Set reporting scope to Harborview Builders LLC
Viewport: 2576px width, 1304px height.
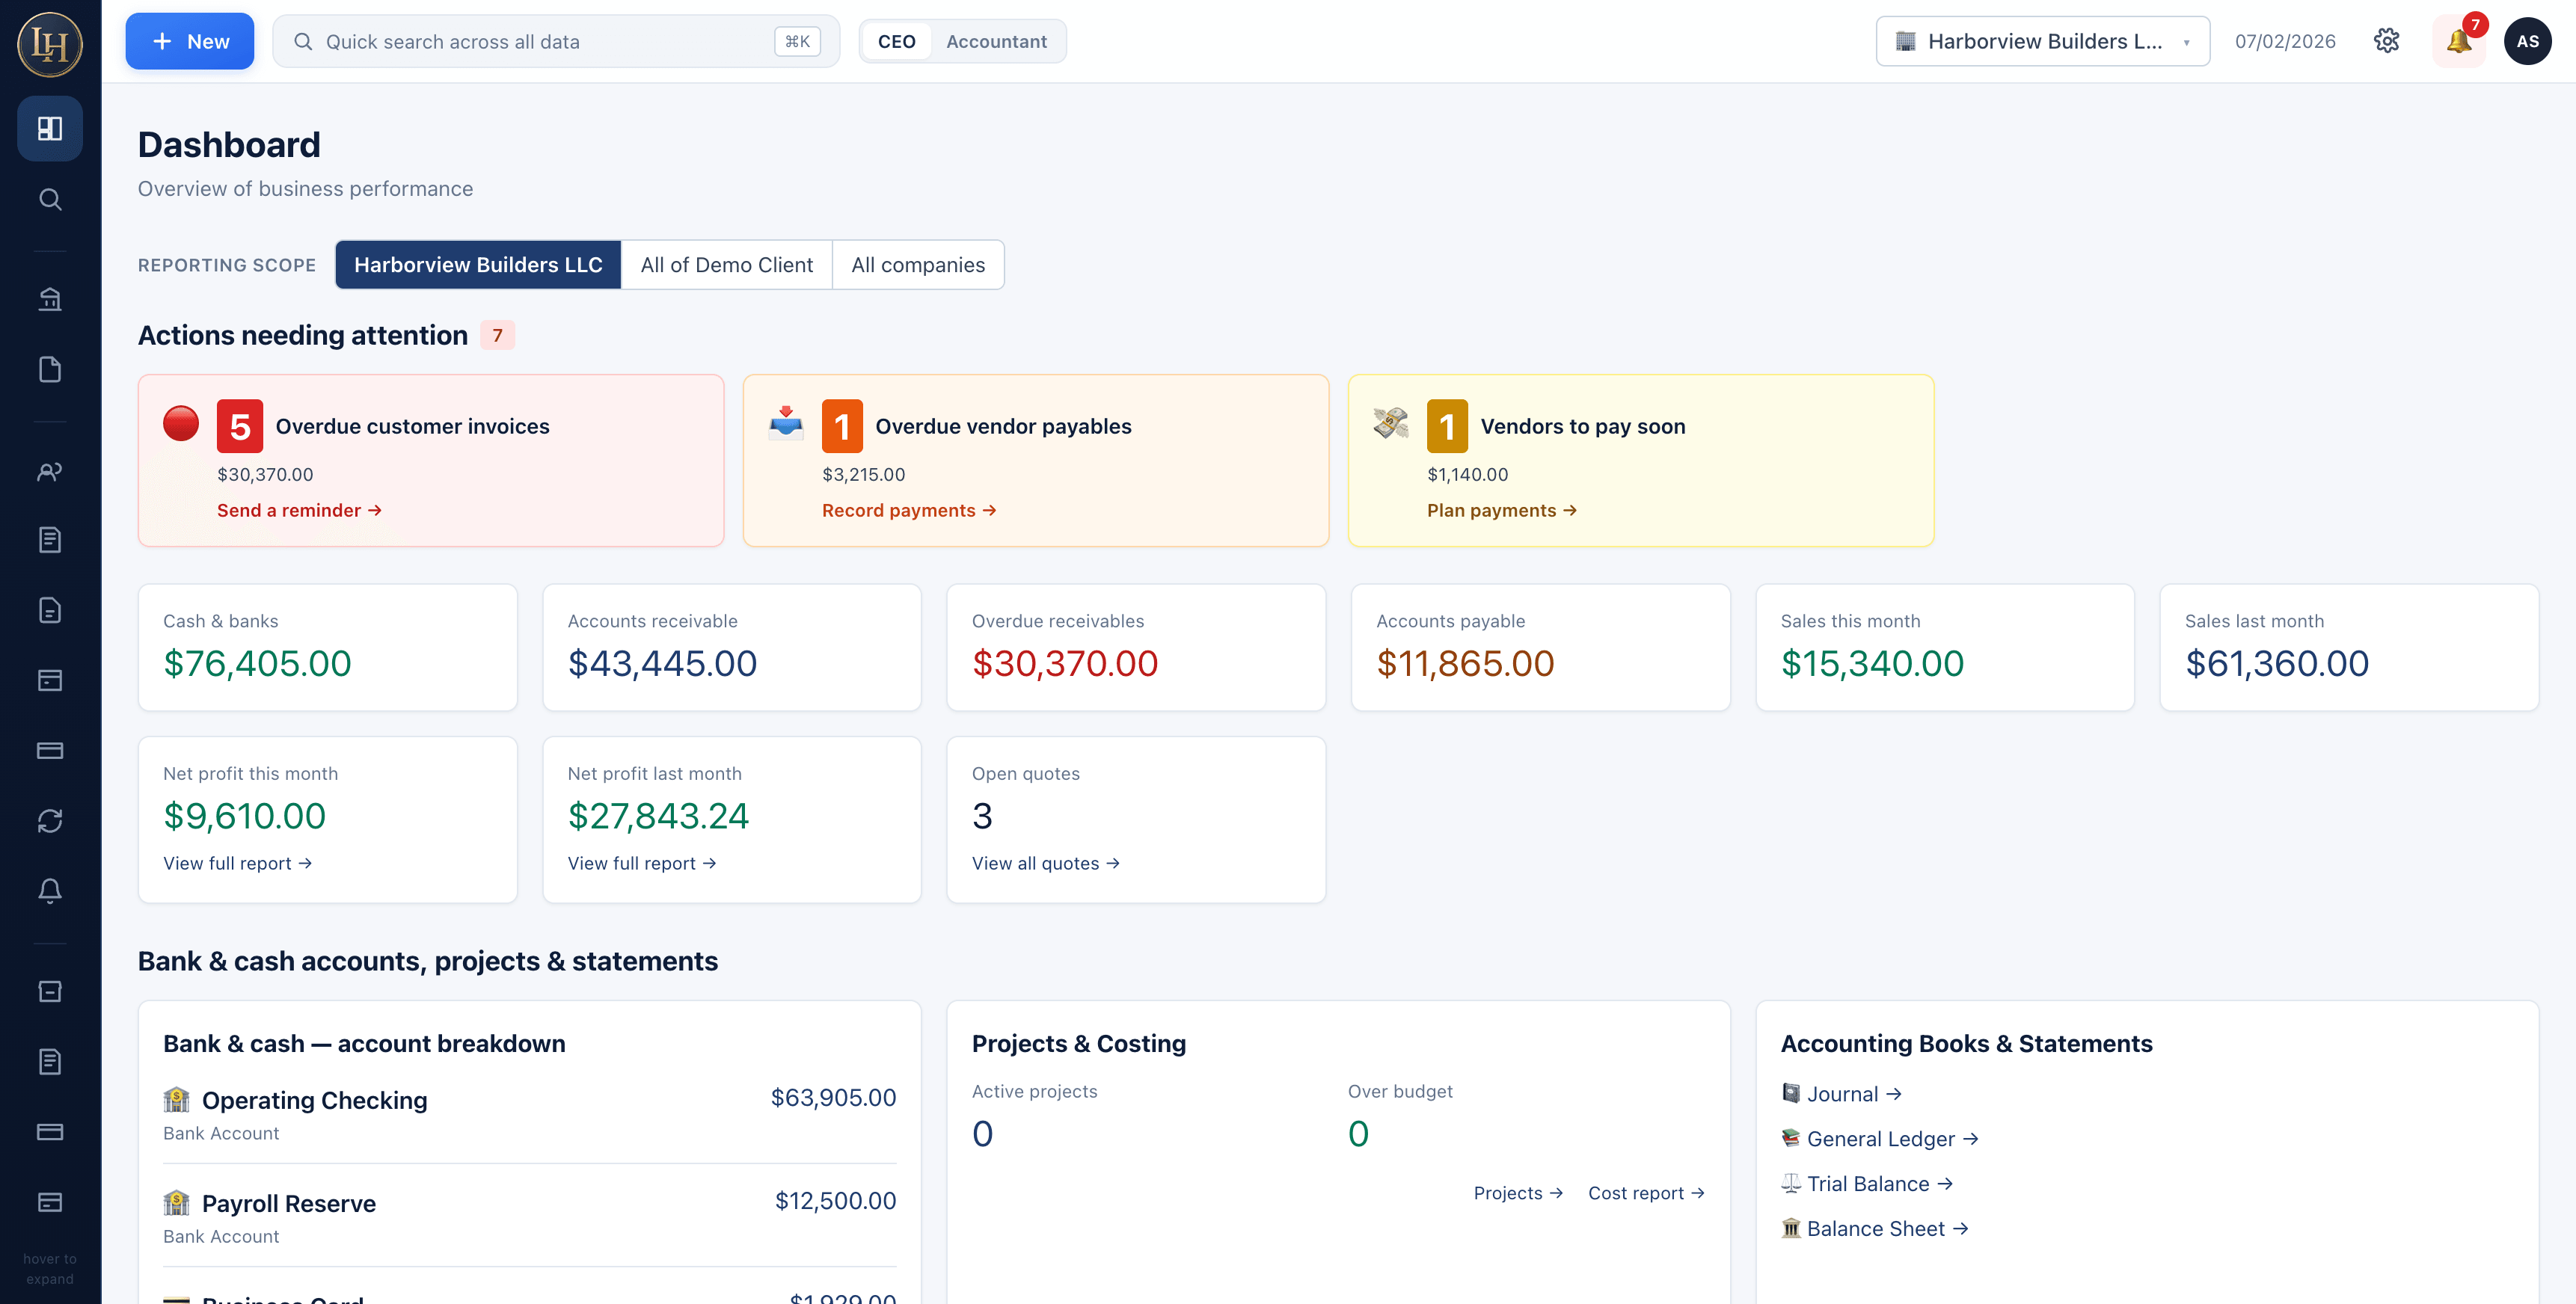point(478,265)
